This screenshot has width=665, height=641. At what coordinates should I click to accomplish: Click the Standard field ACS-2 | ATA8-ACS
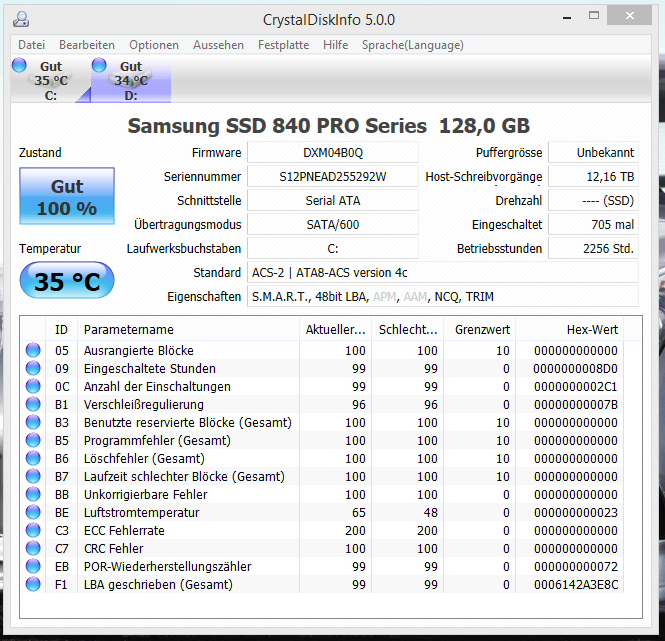pos(443,273)
